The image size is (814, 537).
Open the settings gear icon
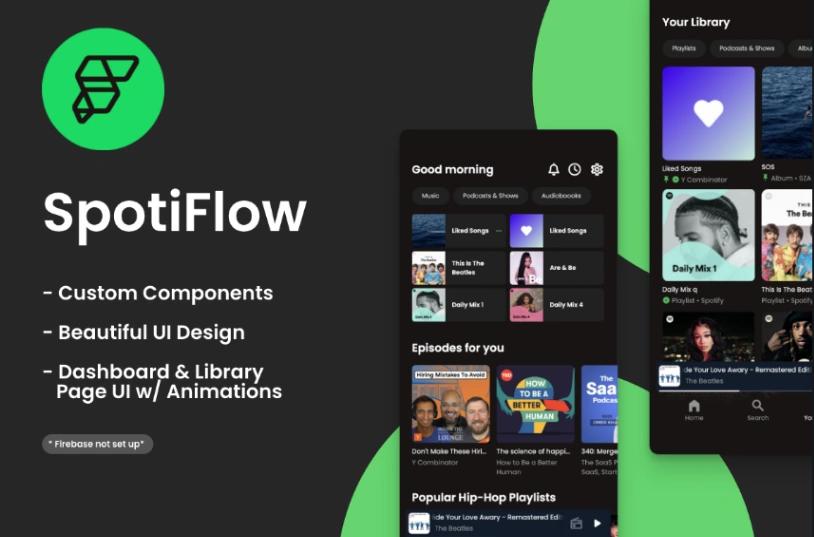click(597, 169)
